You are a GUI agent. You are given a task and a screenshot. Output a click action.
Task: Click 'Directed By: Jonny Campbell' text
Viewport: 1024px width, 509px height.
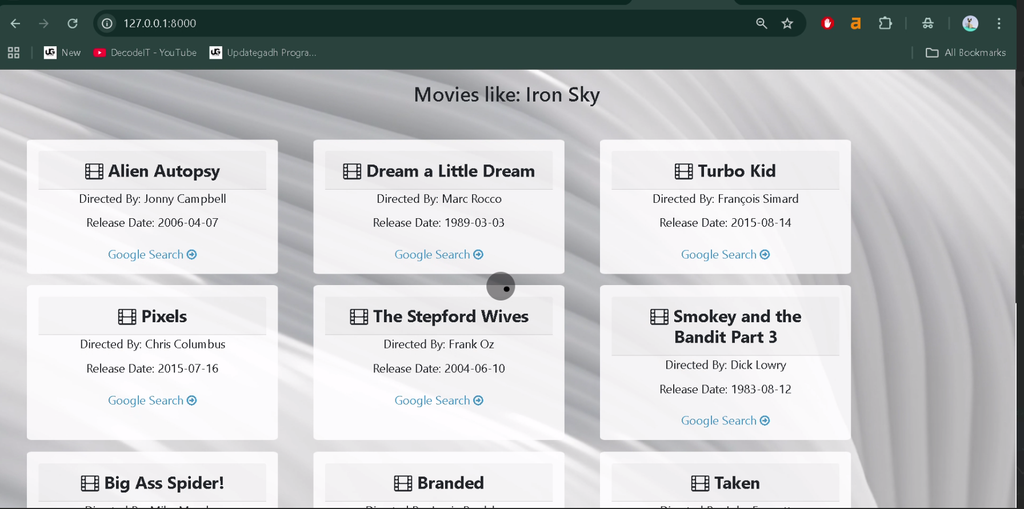152,199
